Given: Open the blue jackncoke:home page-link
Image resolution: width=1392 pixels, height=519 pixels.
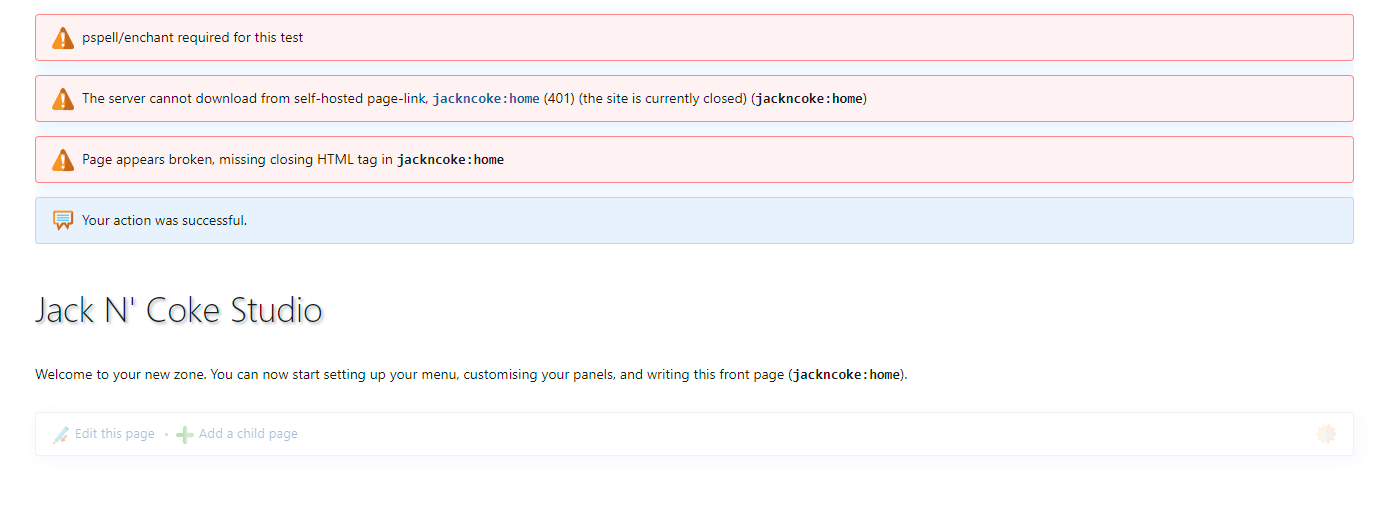Looking at the screenshot, I should coord(486,99).
